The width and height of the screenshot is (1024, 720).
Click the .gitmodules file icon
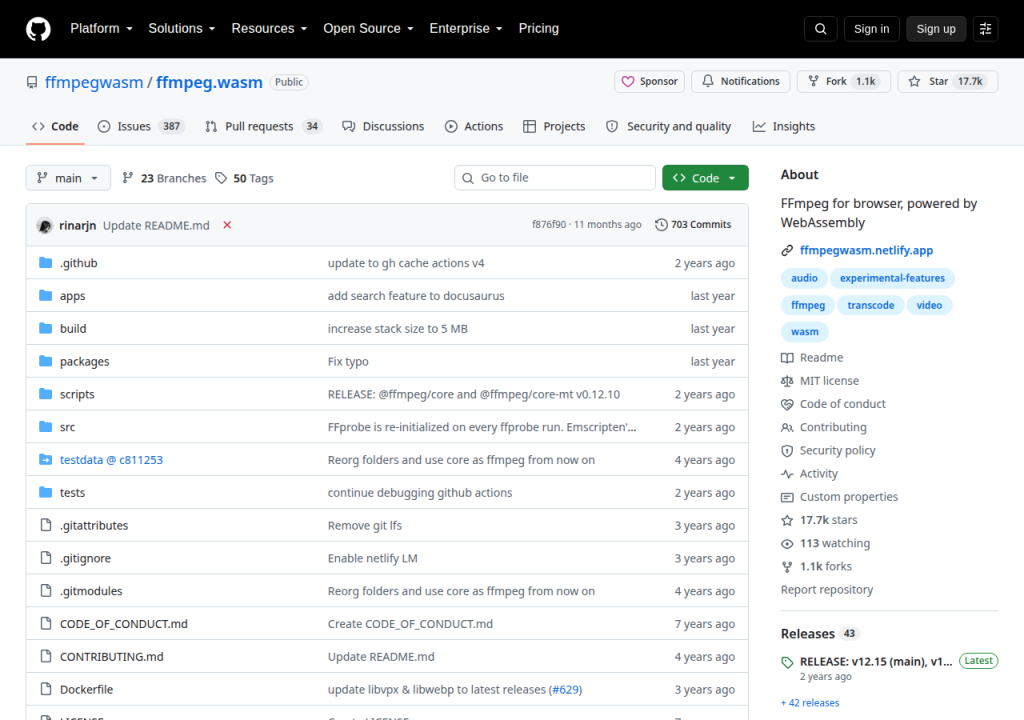point(45,591)
